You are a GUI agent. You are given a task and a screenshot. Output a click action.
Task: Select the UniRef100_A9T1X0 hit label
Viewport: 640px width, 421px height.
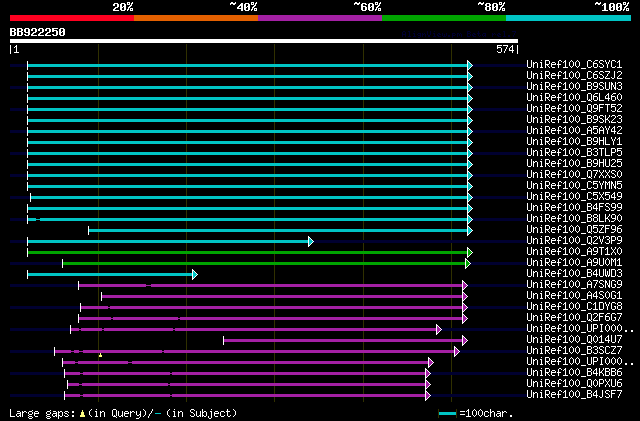[574, 252]
